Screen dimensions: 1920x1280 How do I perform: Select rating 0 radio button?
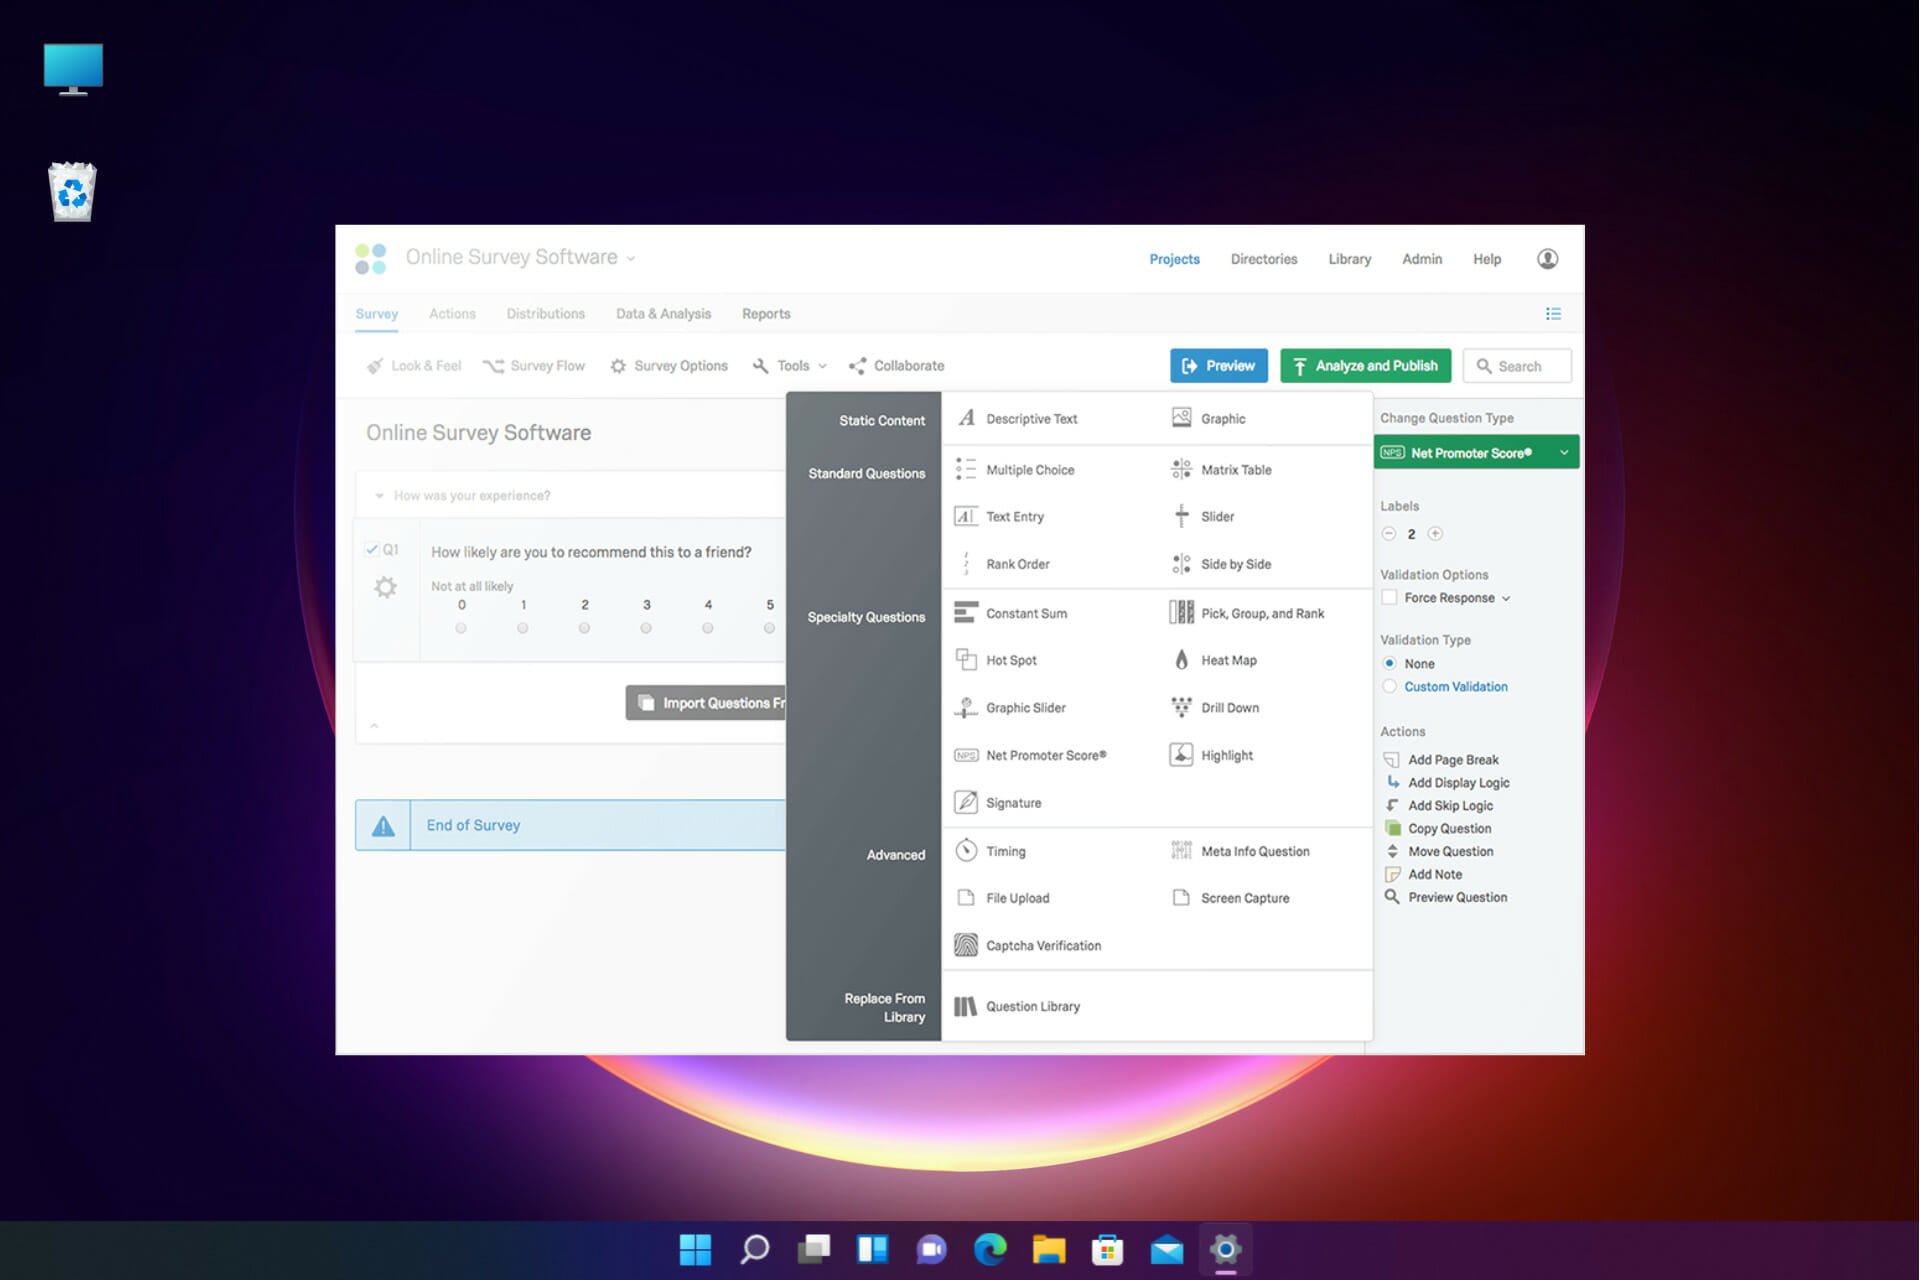pyautogui.click(x=461, y=628)
